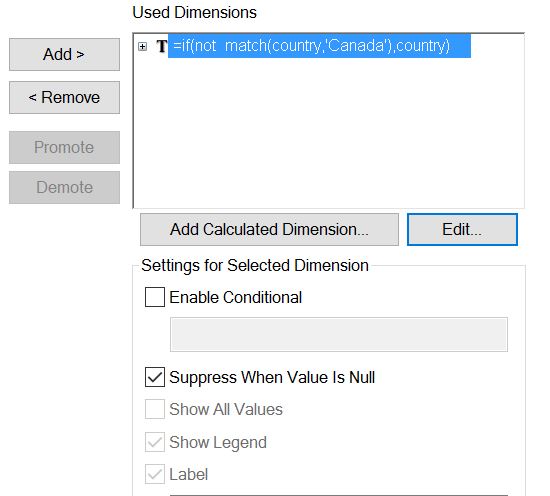Select the =if(not match(country,'Canada'),country) dimension

(x=319, y=46)
